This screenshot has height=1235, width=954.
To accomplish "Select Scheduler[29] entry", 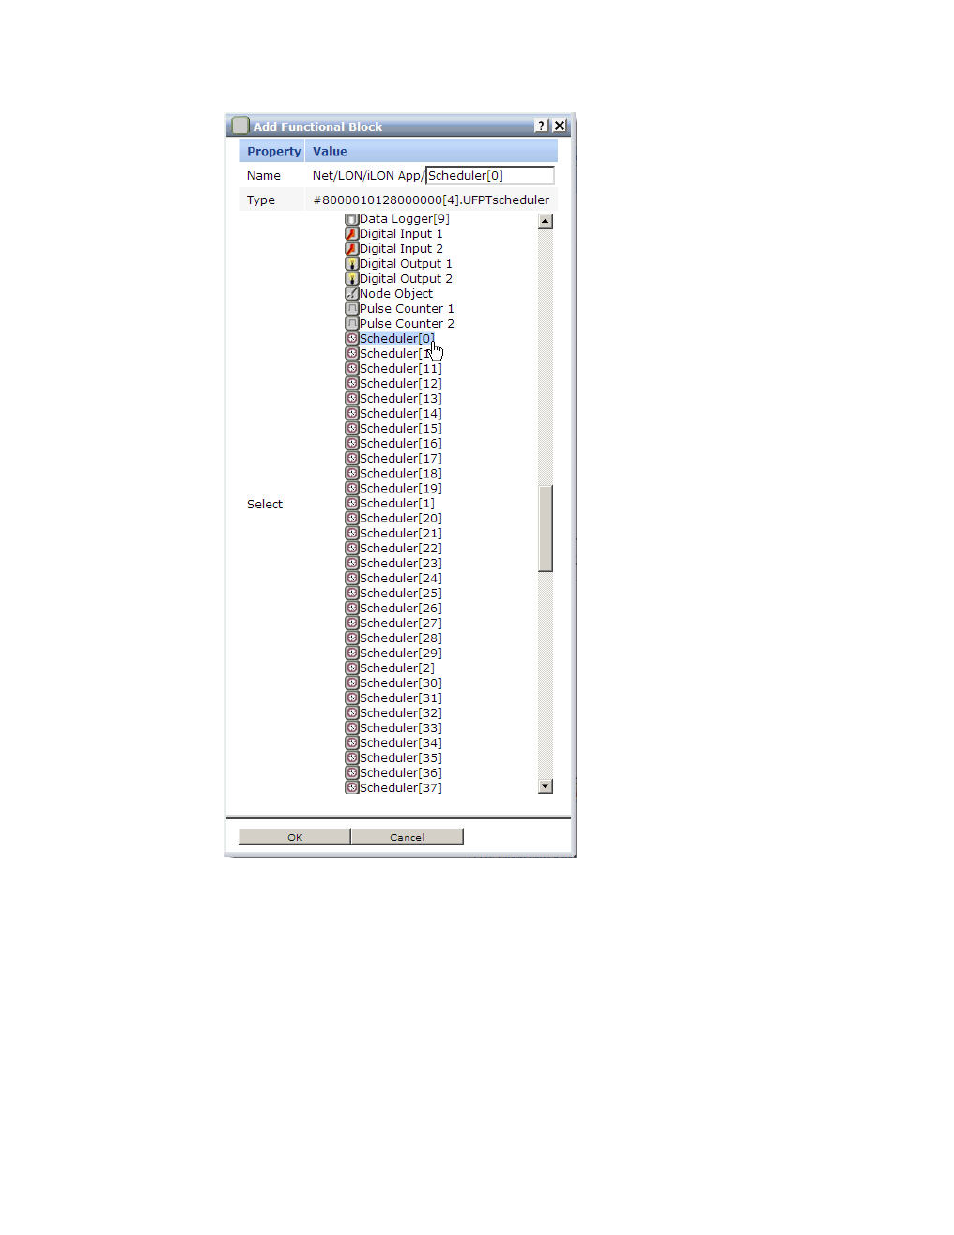I will coord(400,654).
